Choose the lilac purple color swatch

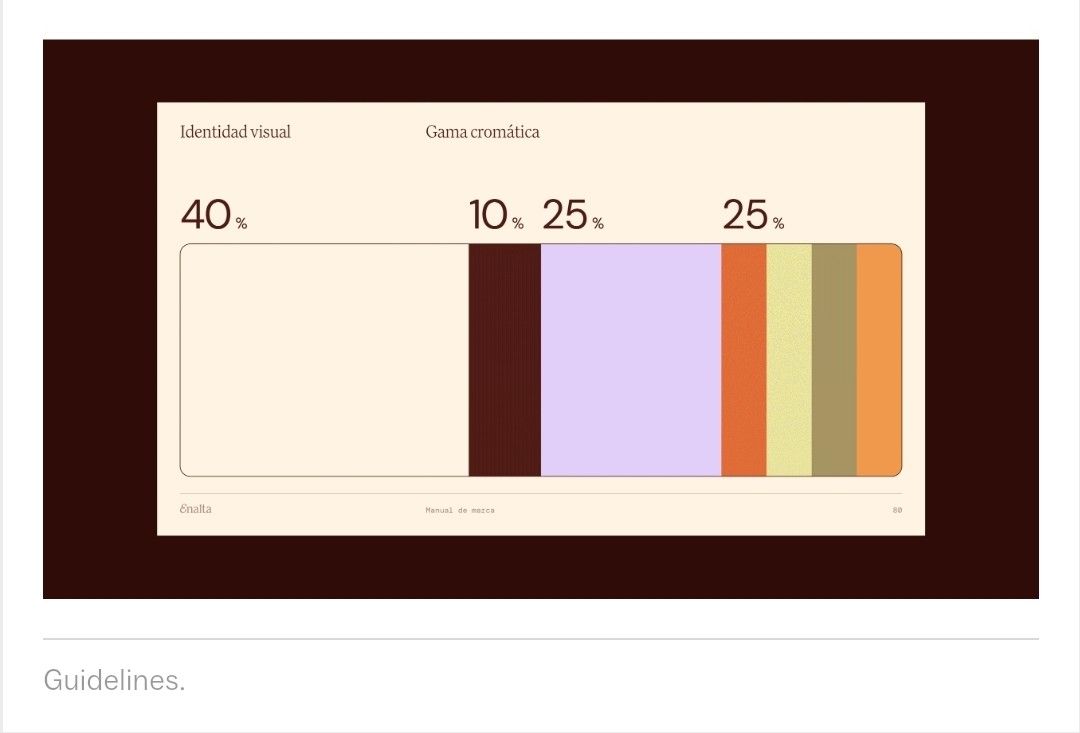click(x=630, y=360)
